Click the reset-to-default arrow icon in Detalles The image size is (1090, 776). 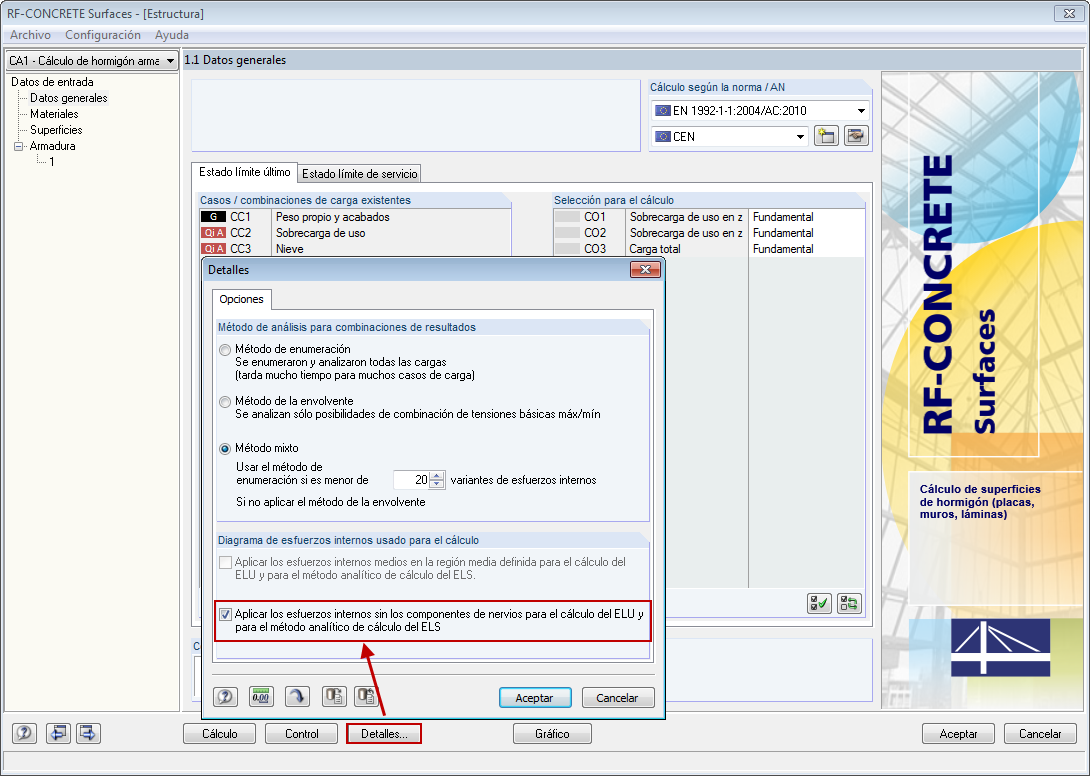[x=298, y=697]
